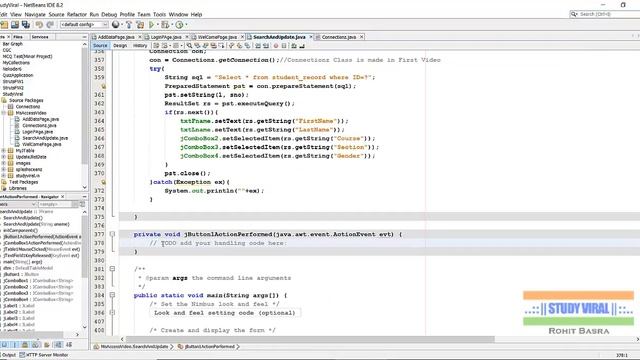
Task: Click the Save All toolbar icon
Action: [26, 25]
